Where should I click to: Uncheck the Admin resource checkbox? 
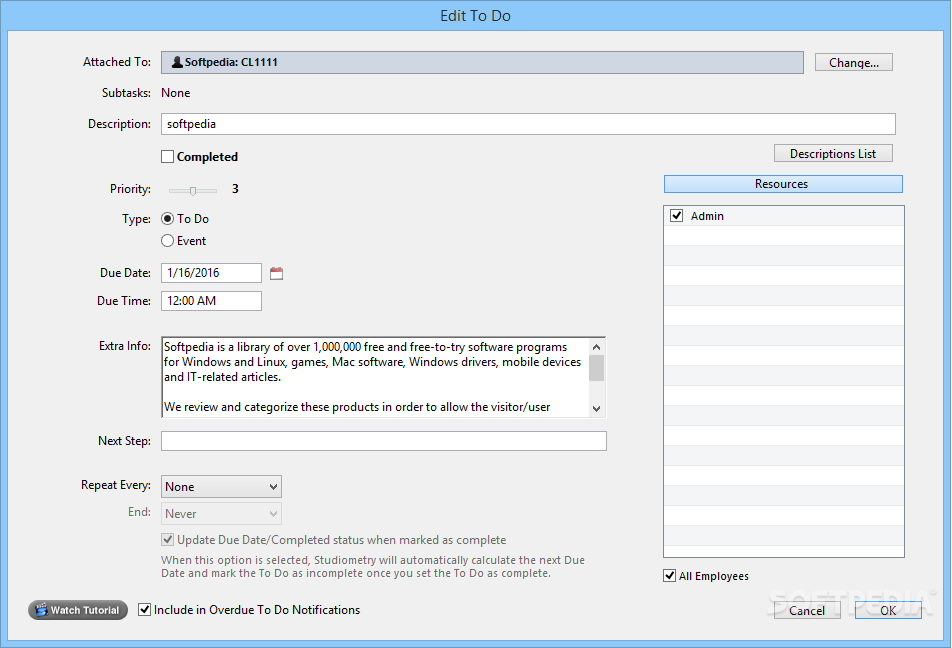click(x=676, y=216)
